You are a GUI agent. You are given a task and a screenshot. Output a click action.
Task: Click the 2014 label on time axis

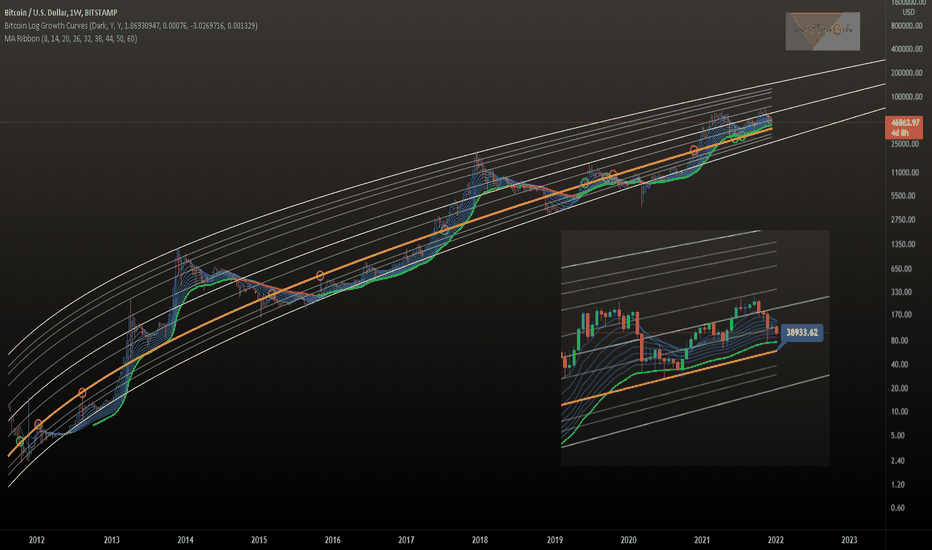coord(185,540)
